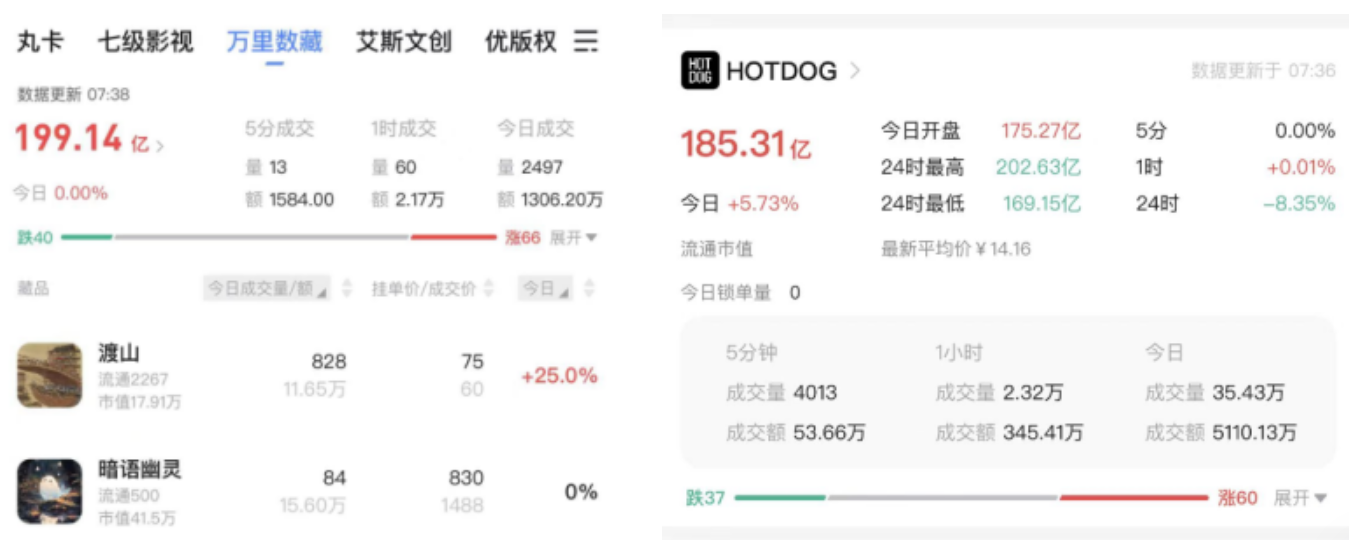Open the 暗语幽灵 collectible thumbnail
The height and width of the screenshot is (540, 1349).
tap(50, 491)
